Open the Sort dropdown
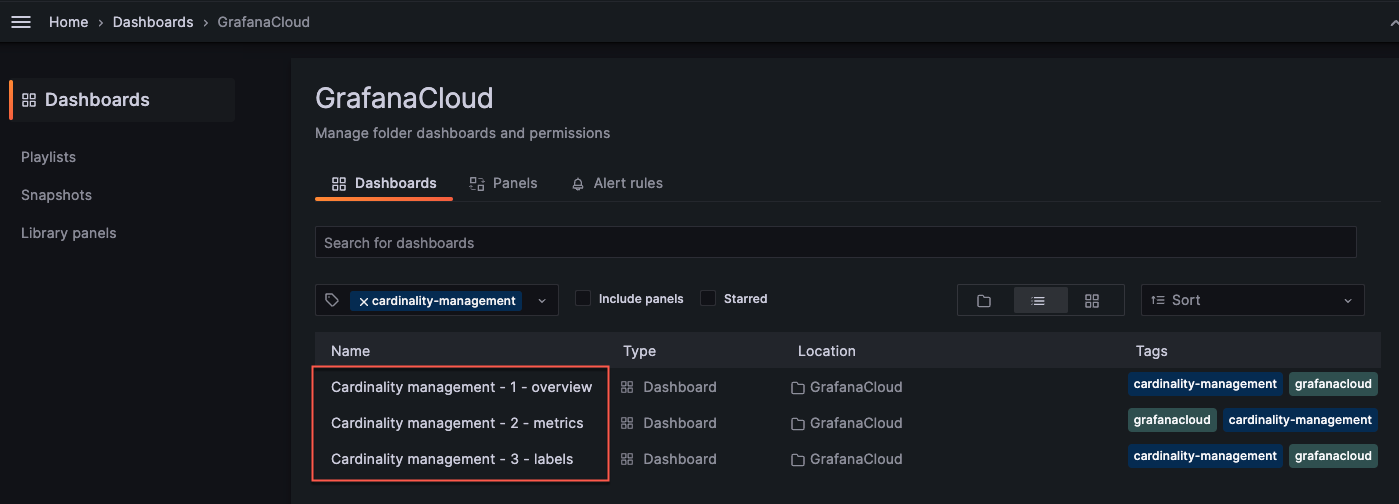 (x=1252, y=300)
